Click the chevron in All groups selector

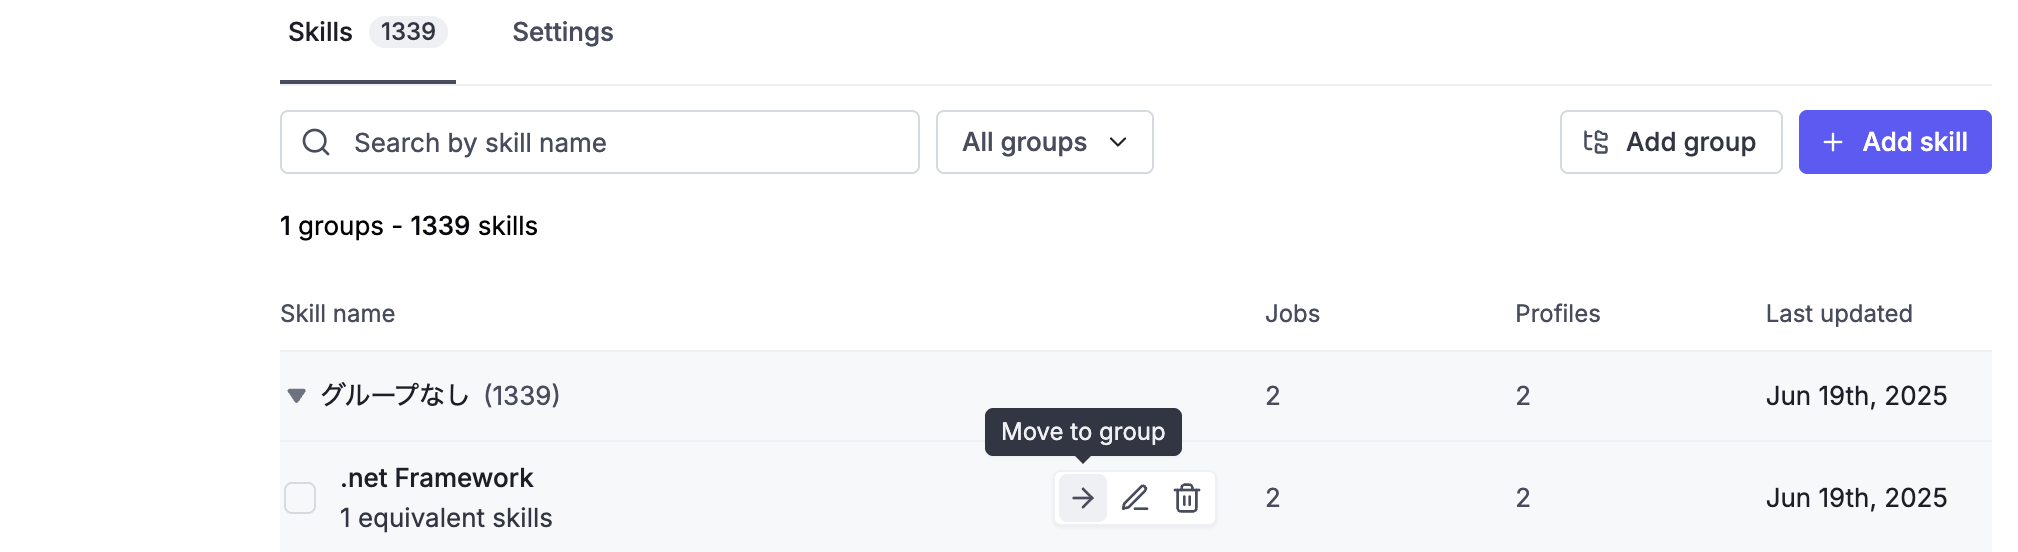point(1118,143)
